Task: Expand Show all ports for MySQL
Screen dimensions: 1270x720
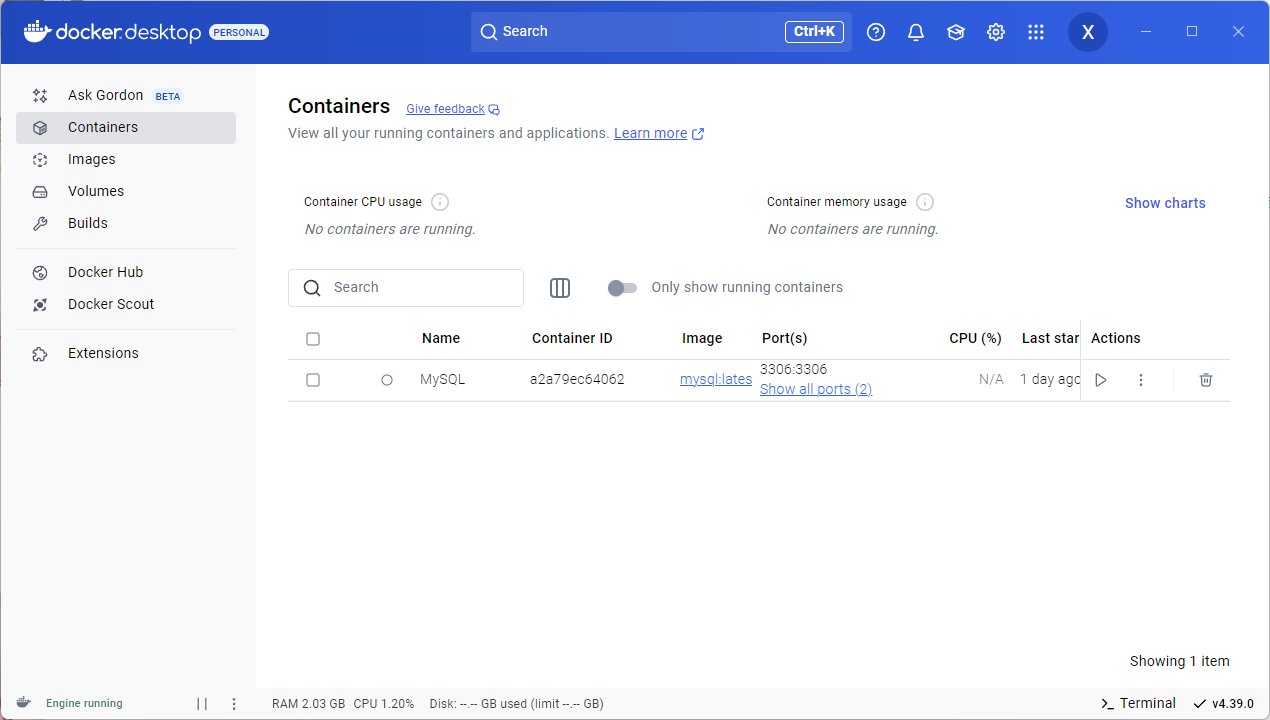Action: tap(815, 388)
